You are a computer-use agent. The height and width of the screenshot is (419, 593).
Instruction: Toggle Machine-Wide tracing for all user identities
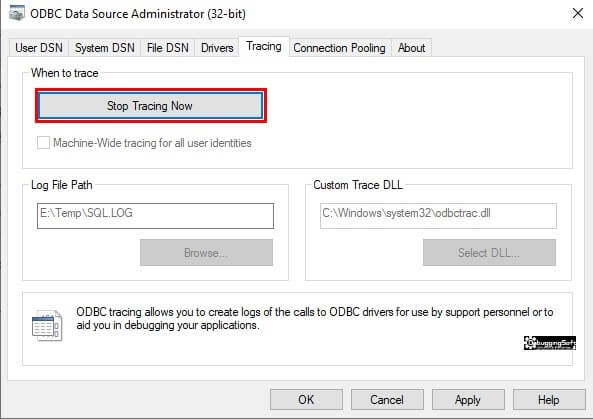pyautogui.click(x=43, y=143)
